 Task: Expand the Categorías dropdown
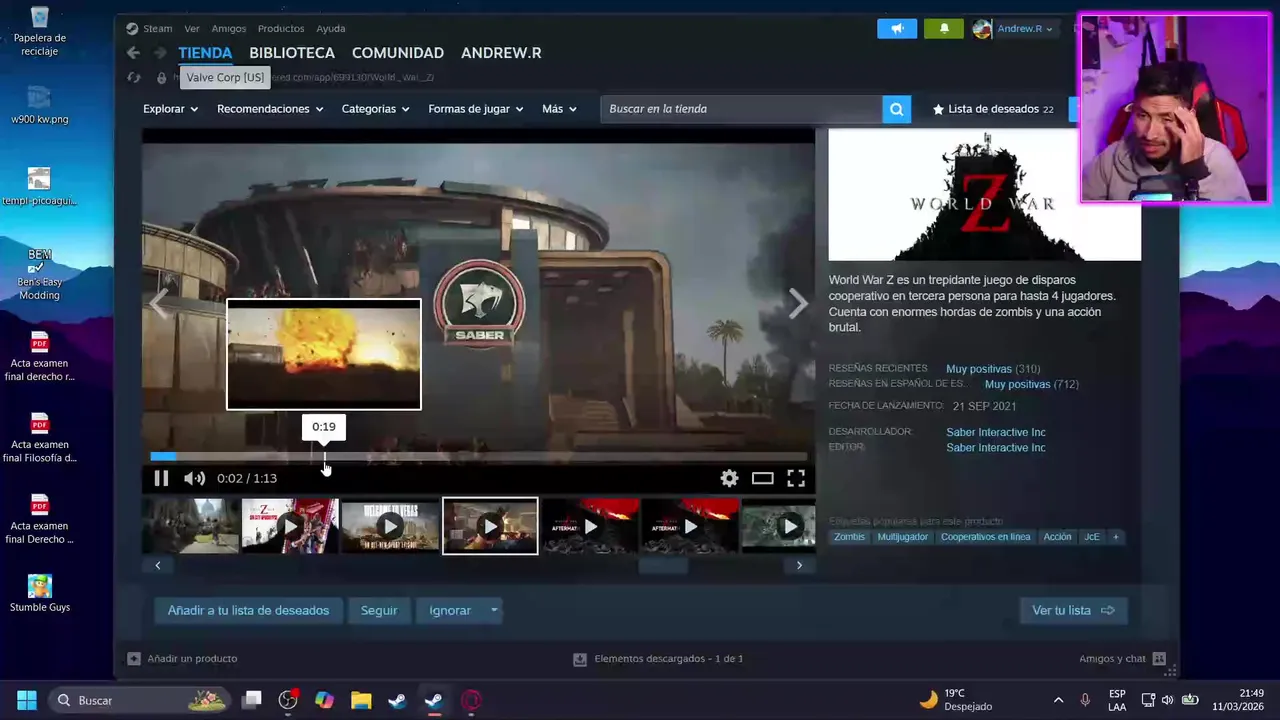(x=376, y=109)
